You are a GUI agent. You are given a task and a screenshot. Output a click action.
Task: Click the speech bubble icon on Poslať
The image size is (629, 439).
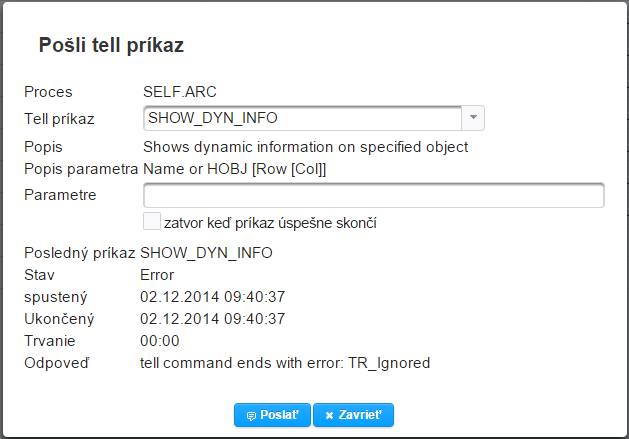click(250, 415)
